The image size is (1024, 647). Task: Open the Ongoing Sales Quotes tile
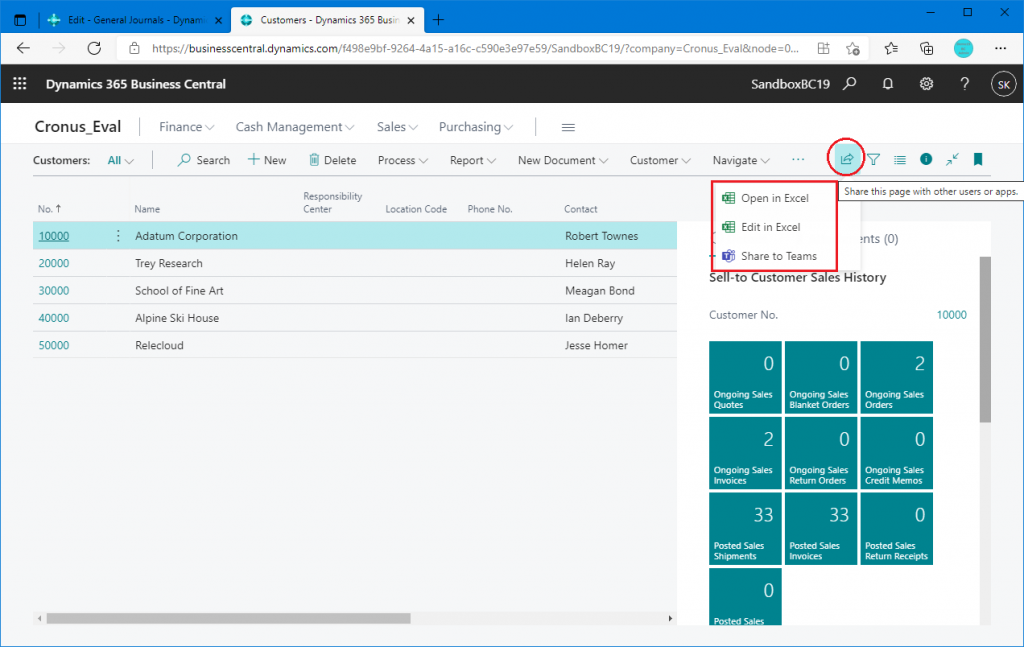tap(745, 377)
